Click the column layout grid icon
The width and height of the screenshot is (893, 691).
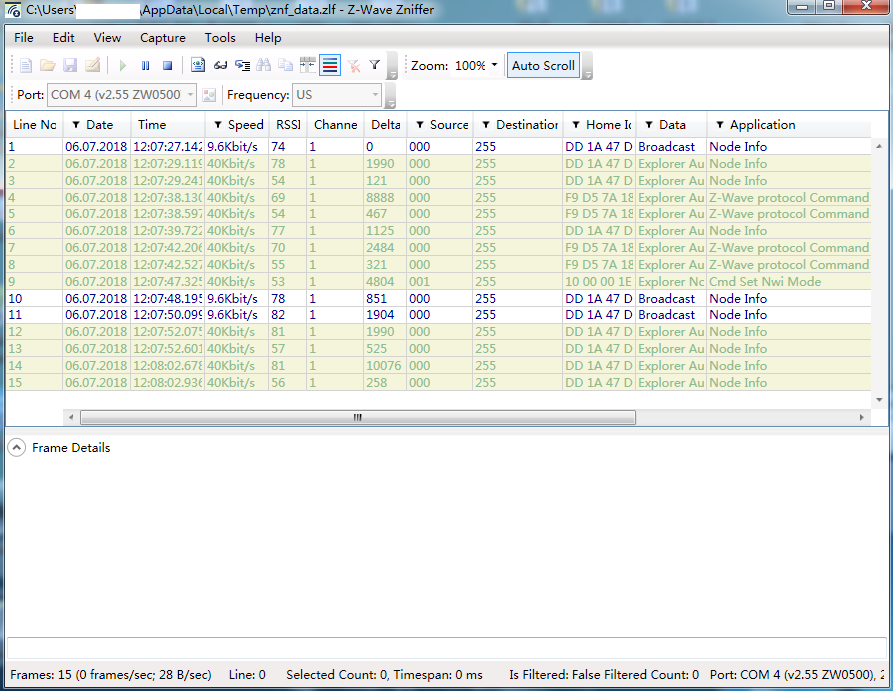pos(308,66)
